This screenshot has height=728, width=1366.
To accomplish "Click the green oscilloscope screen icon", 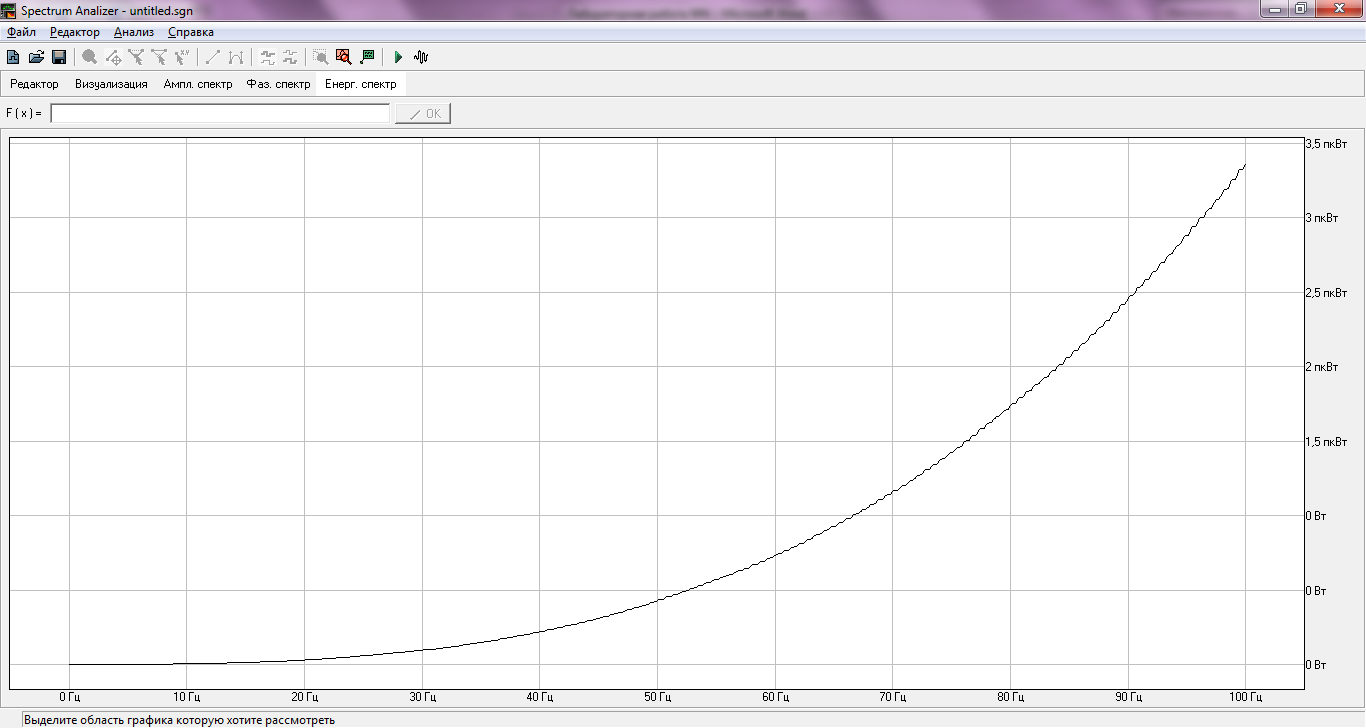I will point(367,57).
